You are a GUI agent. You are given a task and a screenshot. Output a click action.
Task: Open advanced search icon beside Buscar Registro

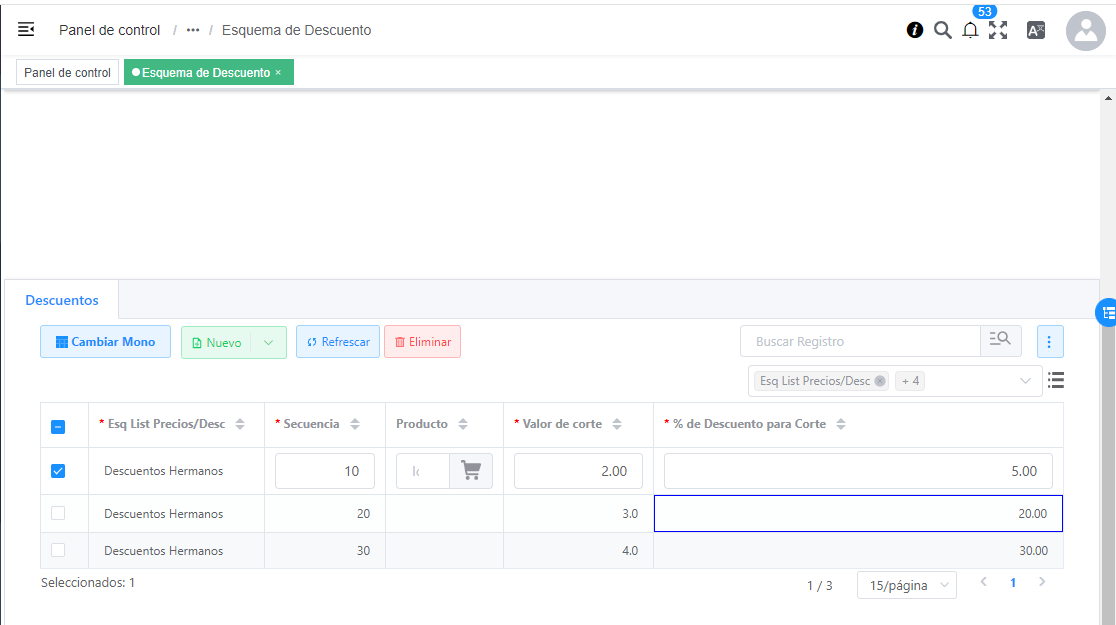point(1000,341)
